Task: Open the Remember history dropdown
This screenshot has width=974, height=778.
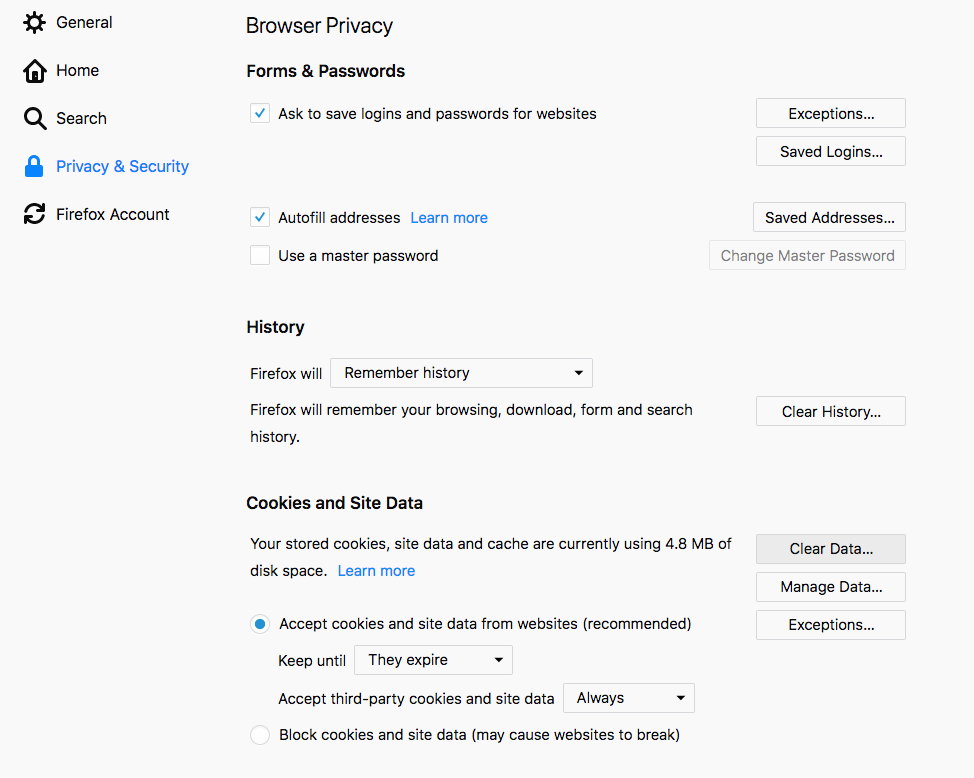Action: tap(461, 373)
